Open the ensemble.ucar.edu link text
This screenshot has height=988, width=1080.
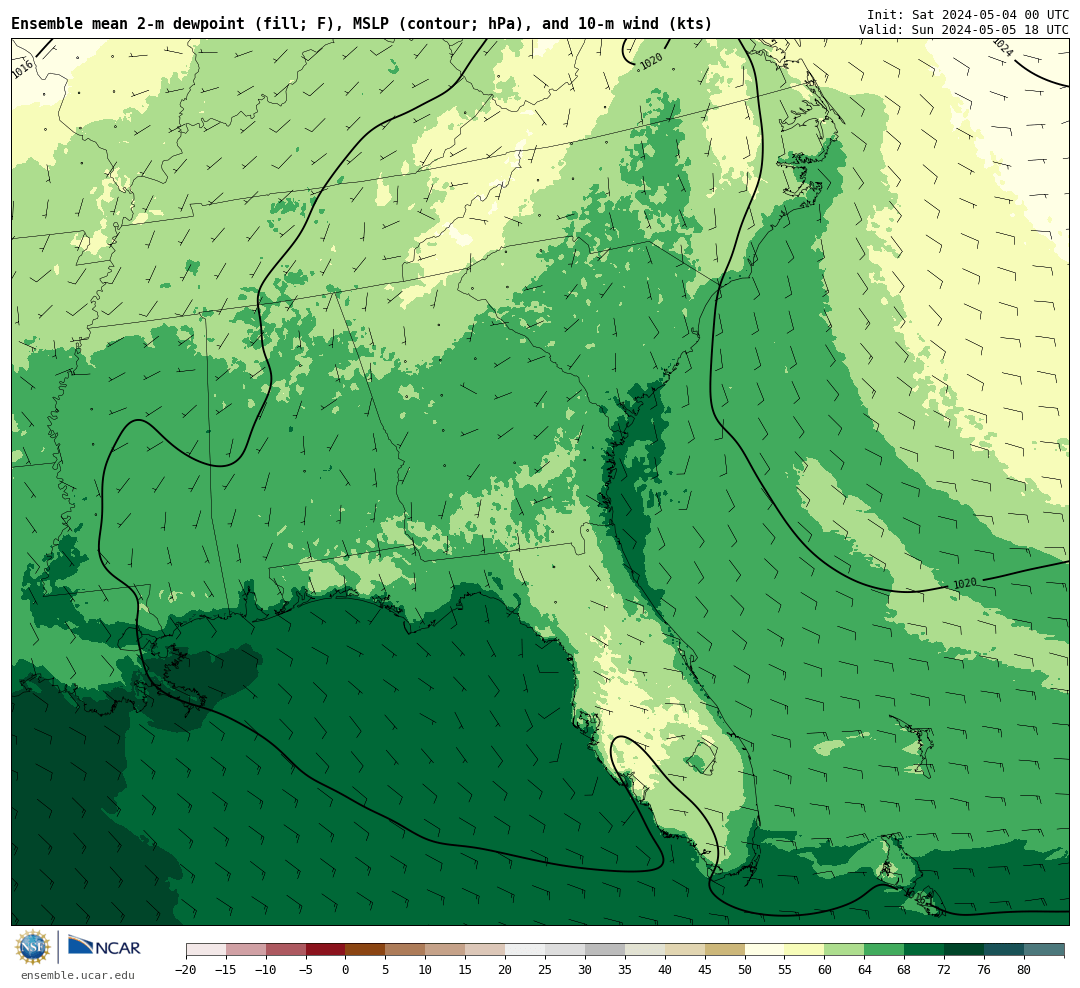[x=78, y=975]
